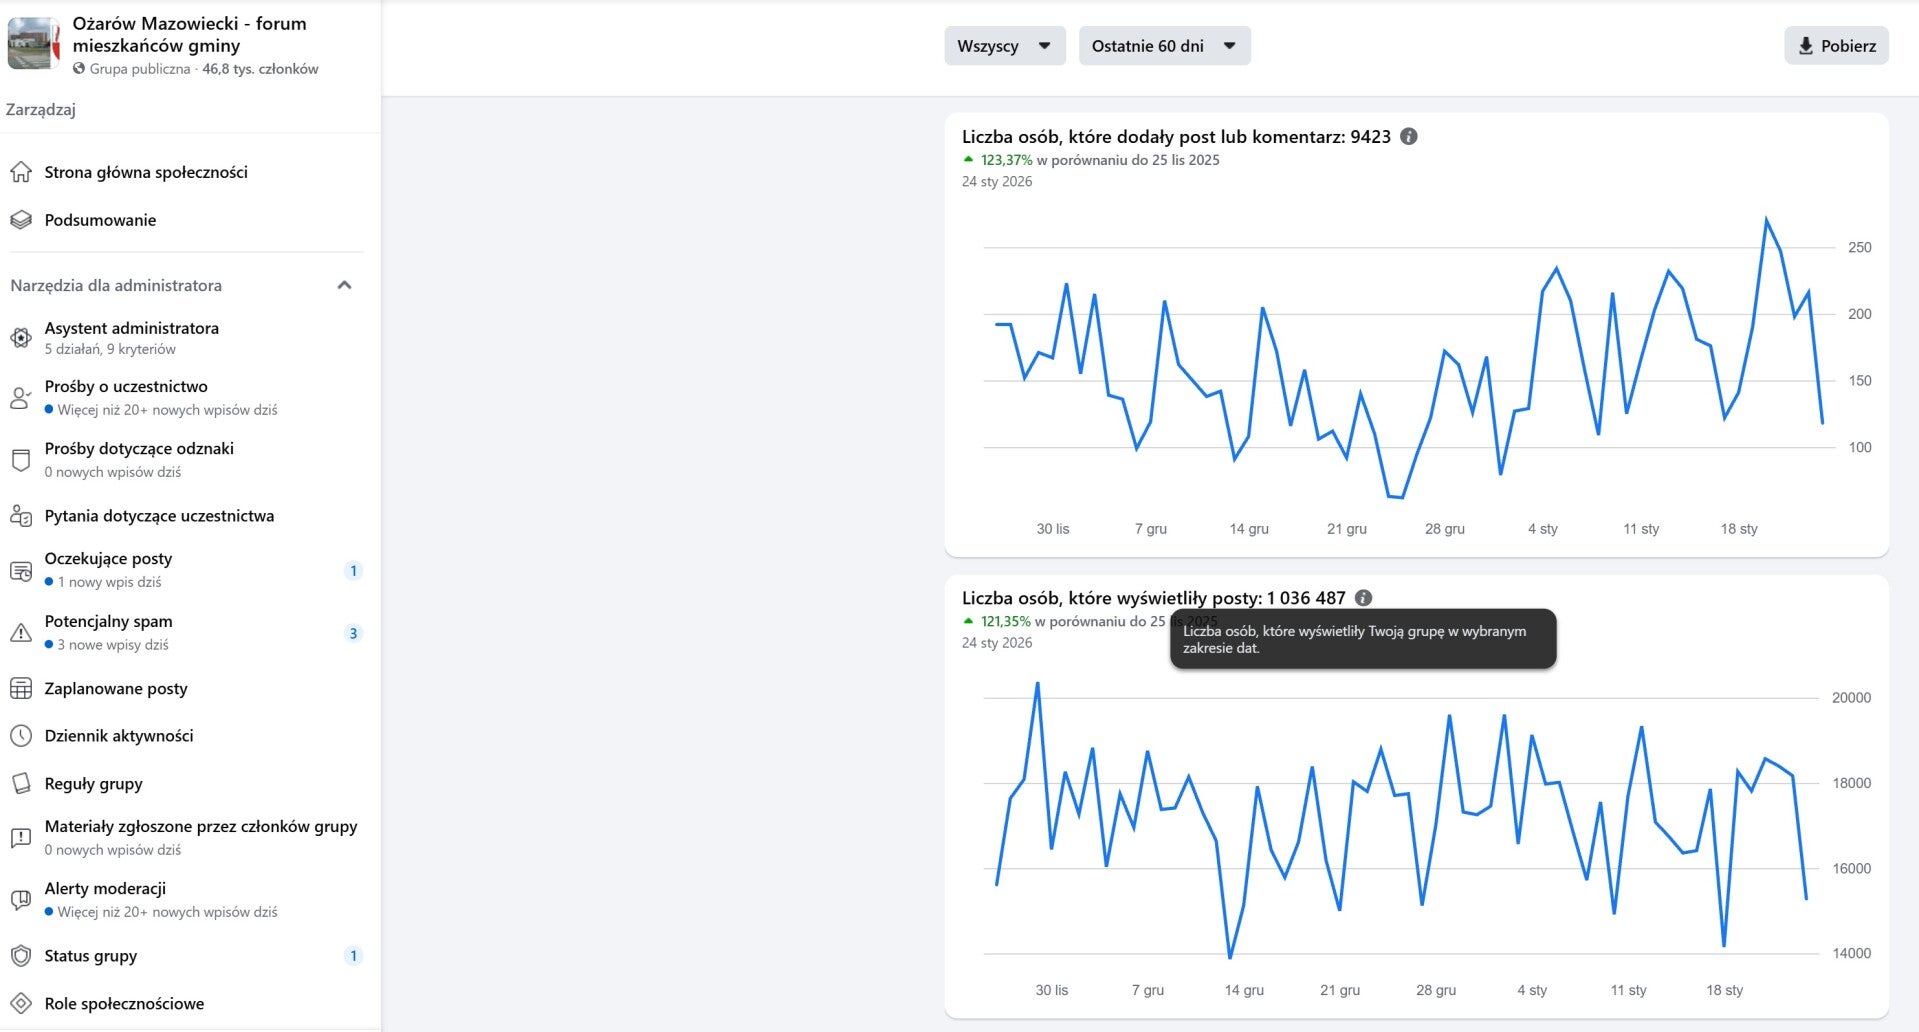Click the Role społecznościowe diamond icon
Viewport: 1919px width, 1032px height.
tap(21, 1004)
